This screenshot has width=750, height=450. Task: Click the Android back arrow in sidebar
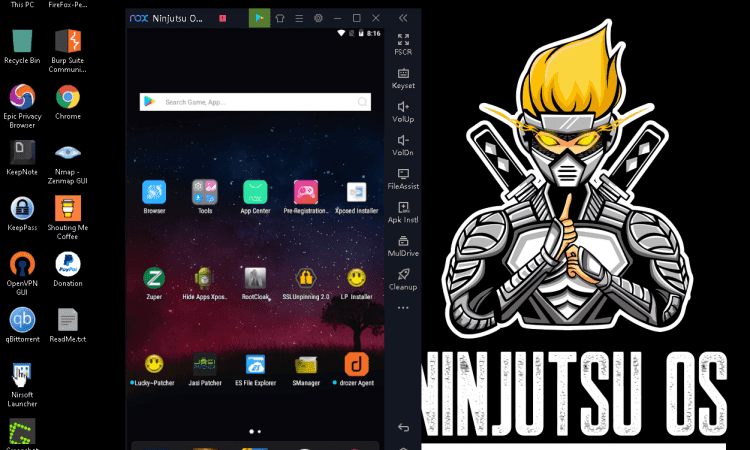tap(403, 427)
